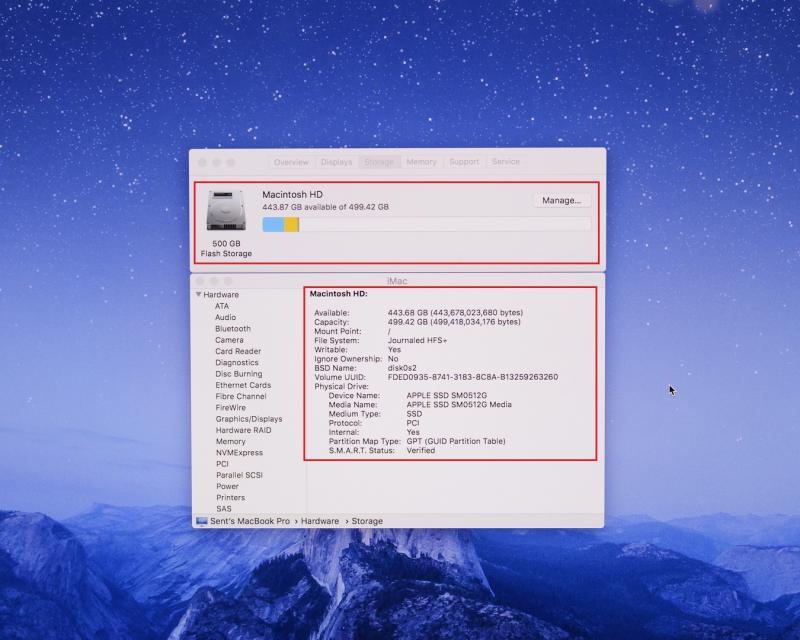This screenshot has width=800, height=640.
Task: Select PCI in the sidebar list
Action: [222, 464]
